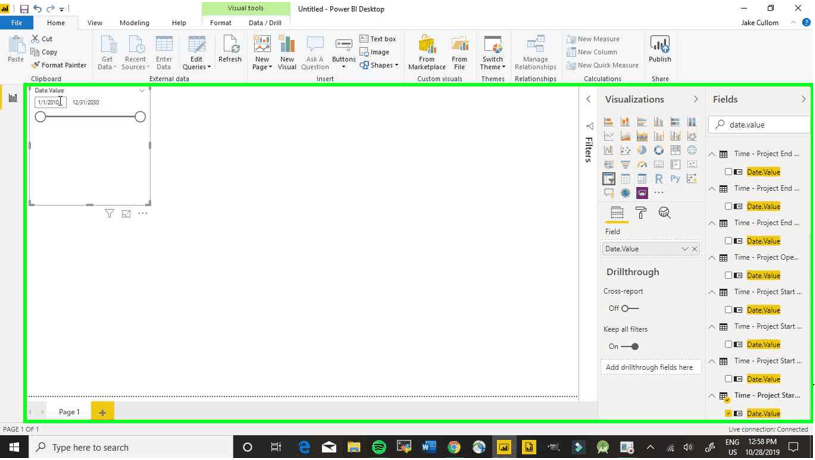
Task: Insert a Text box
Action: pos(378,39)
